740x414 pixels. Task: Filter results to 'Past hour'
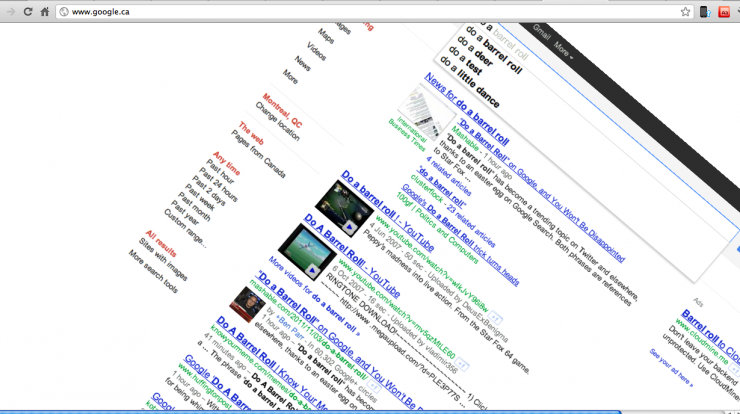click(221, 172)
